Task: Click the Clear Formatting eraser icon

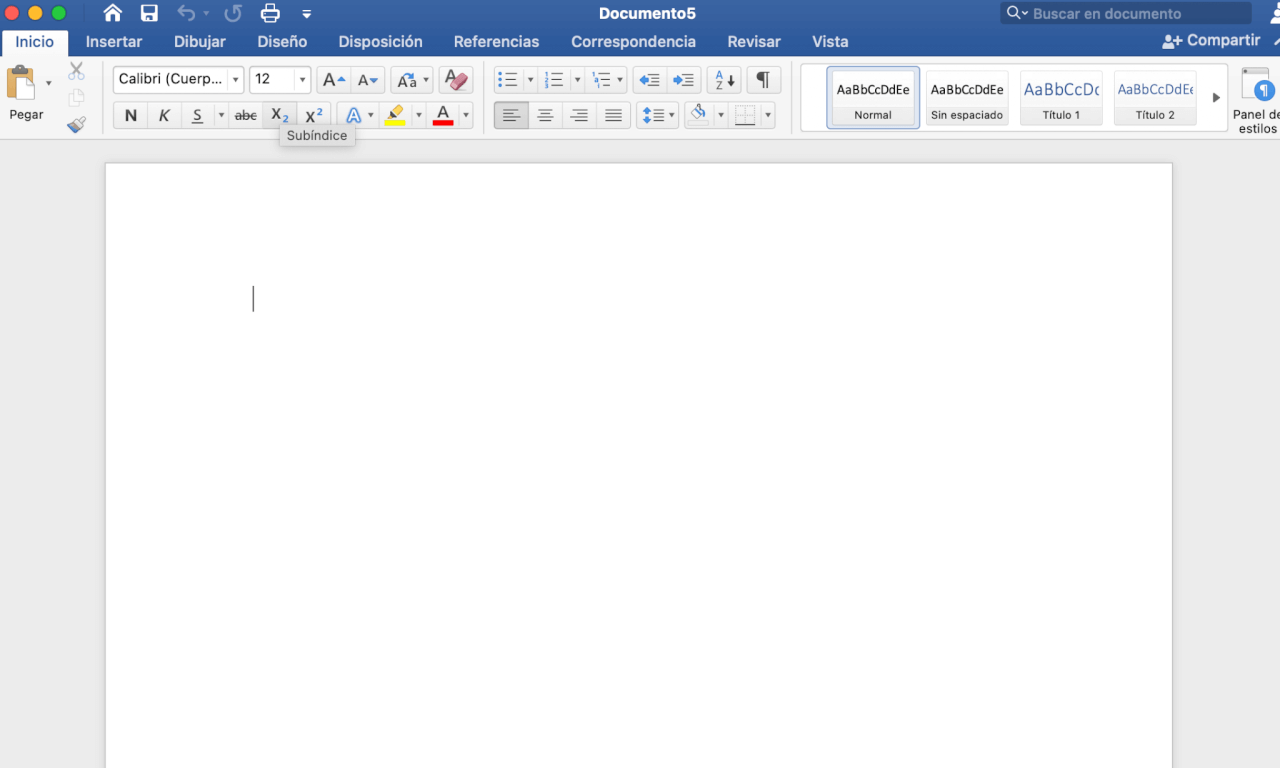Action: 456,80
